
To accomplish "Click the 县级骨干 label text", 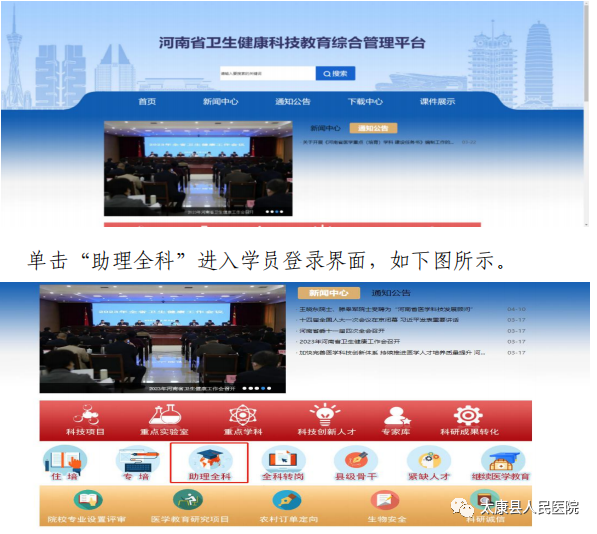I will click(x=356, y=477).
